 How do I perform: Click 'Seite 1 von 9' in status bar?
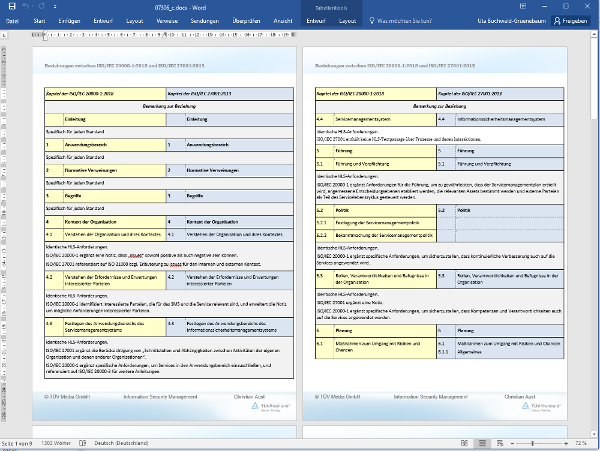click(x=17, y=443)
